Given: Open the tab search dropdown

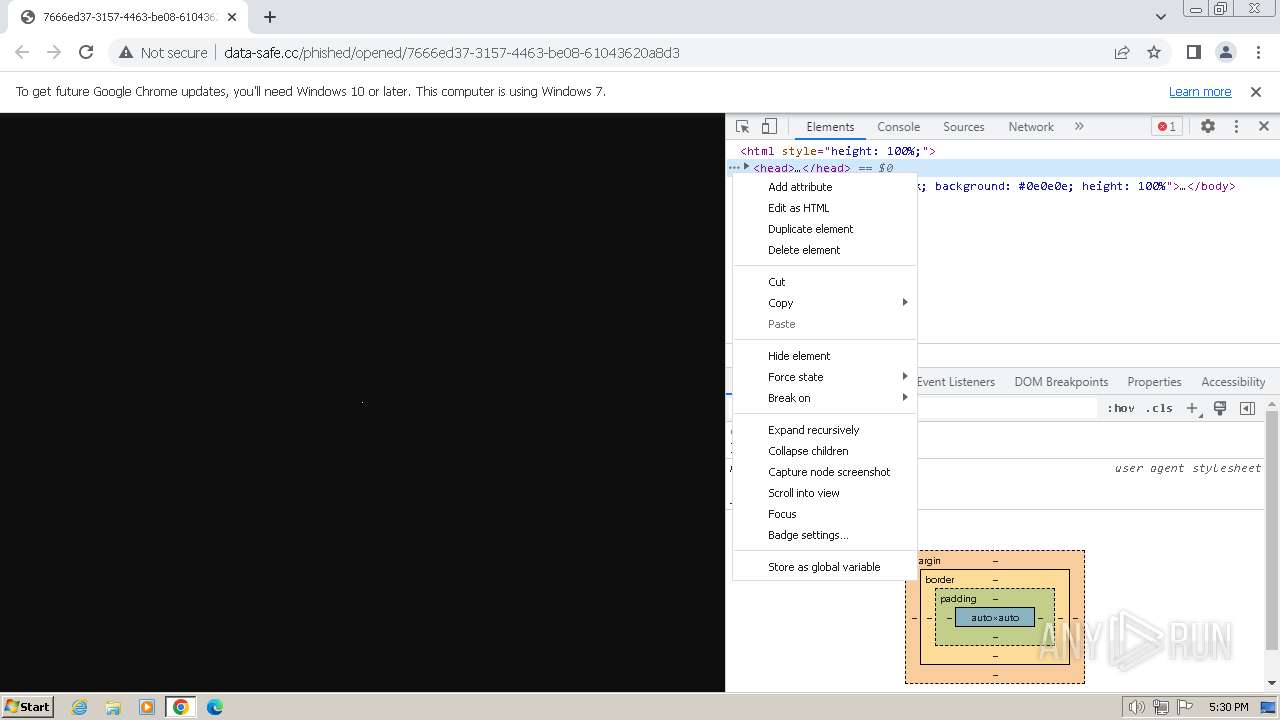Looking at the screenshot, I should (x=1160, y=17).
